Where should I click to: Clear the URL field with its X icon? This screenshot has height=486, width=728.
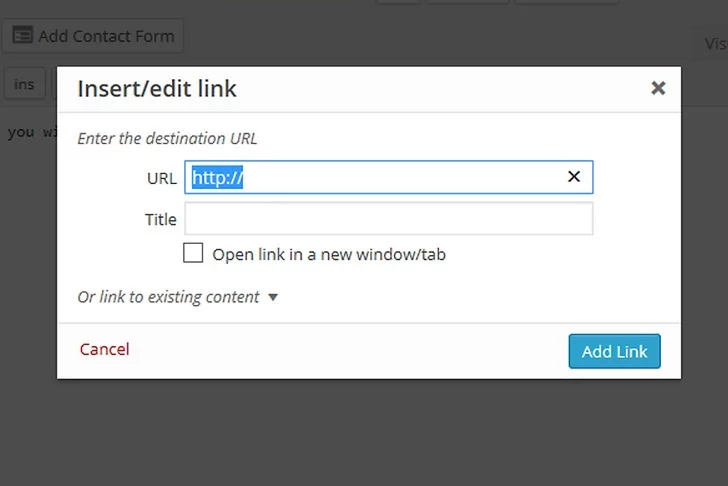point(574,177)
